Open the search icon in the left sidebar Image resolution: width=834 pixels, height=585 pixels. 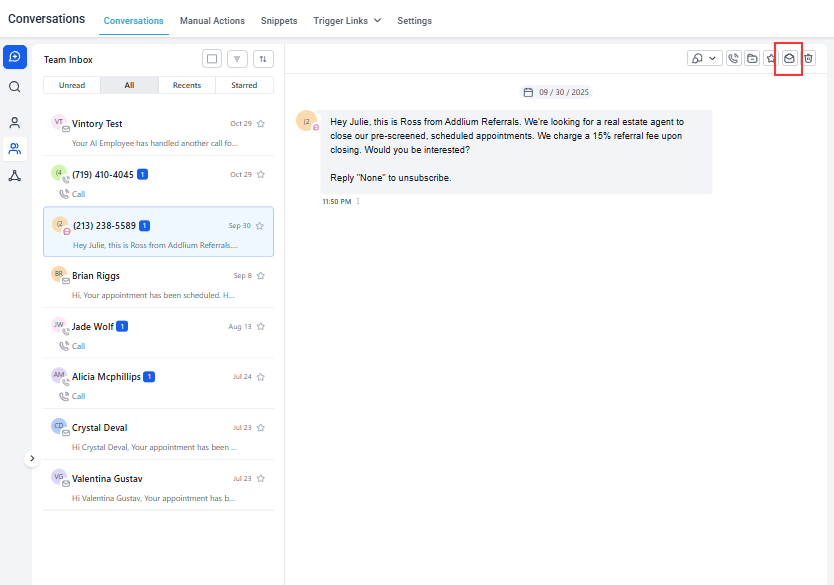[x=15, y=87]
